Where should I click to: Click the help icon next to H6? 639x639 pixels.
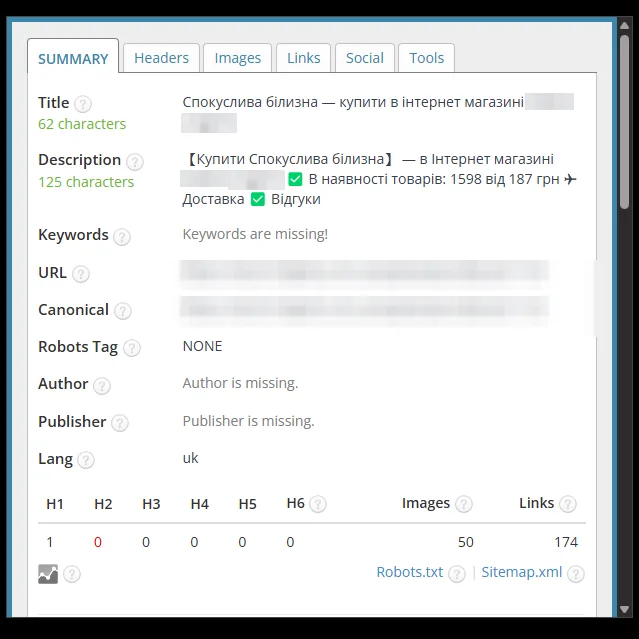click(x=318, y=504)
